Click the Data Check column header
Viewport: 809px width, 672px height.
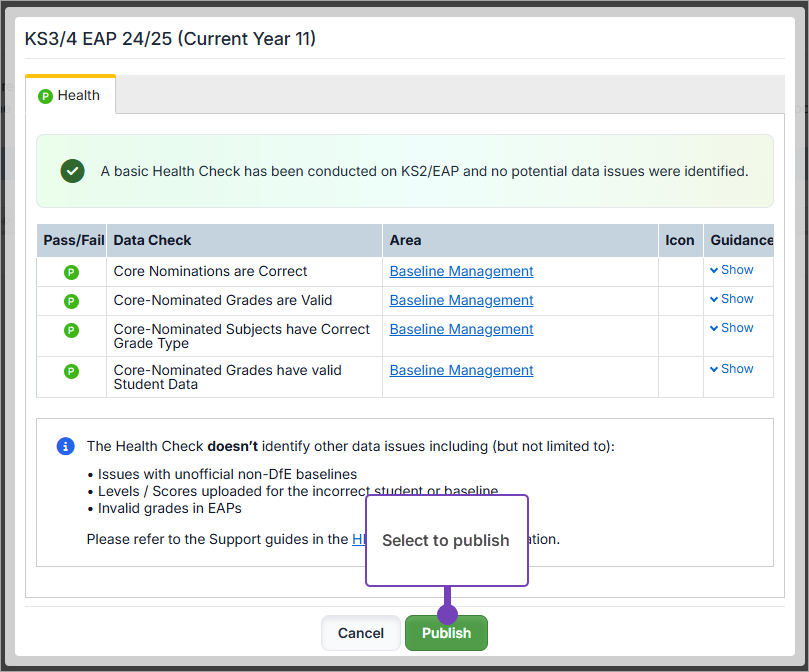153,240
